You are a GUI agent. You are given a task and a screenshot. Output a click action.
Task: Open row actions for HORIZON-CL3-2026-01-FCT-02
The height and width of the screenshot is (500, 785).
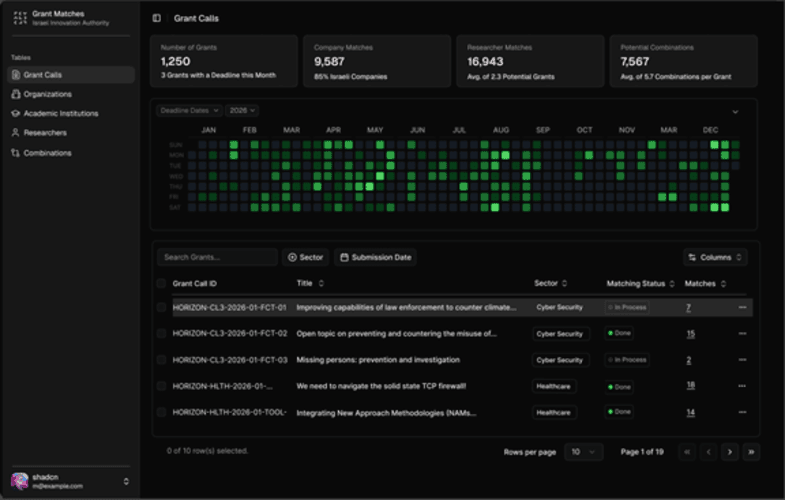tap(742, 333)
